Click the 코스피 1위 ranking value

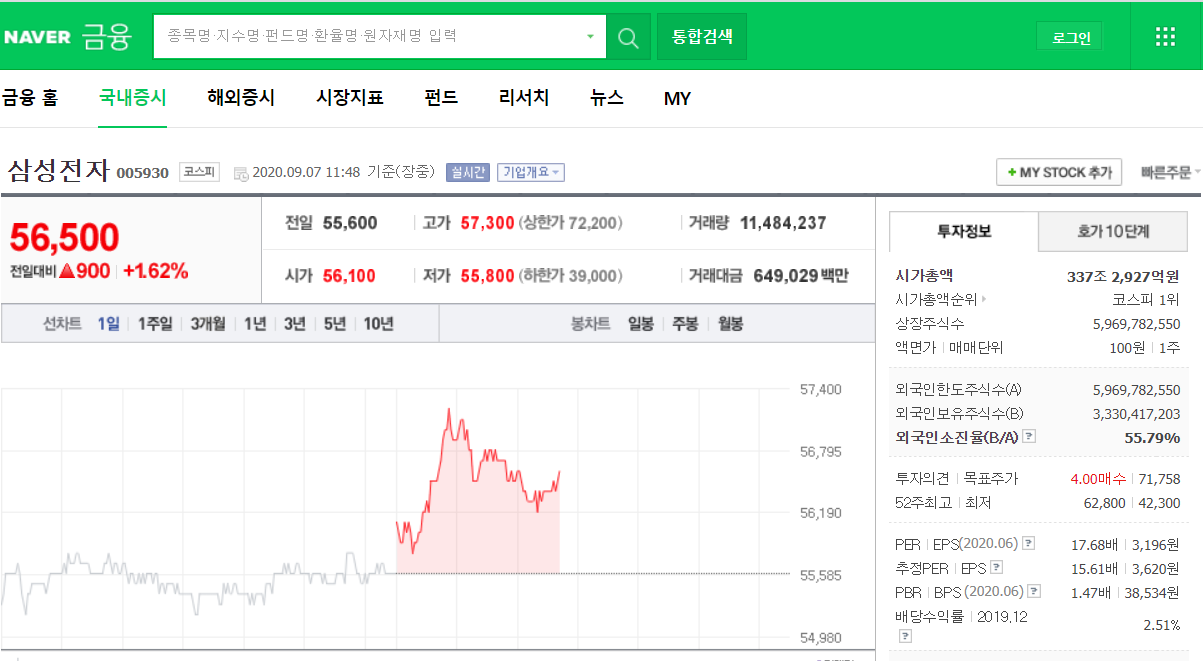click(1146, 299)
